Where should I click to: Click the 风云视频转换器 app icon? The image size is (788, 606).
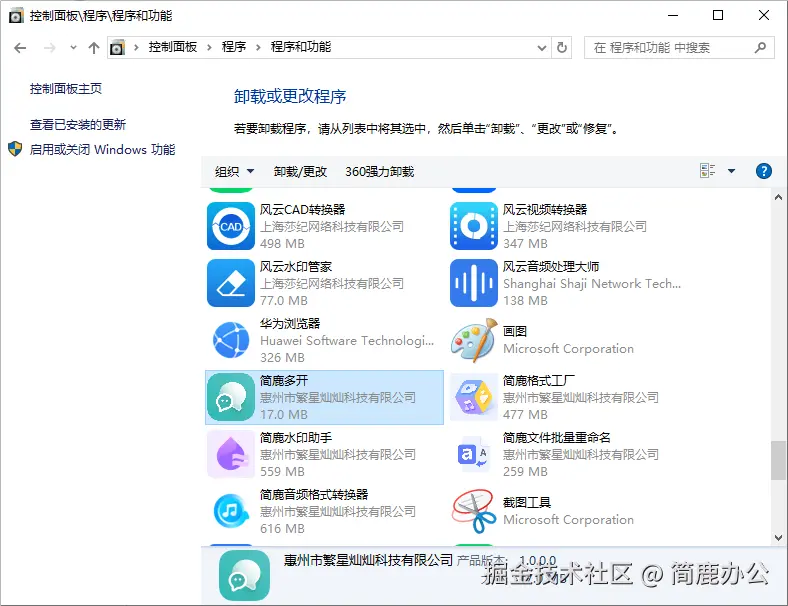point(474,226)
